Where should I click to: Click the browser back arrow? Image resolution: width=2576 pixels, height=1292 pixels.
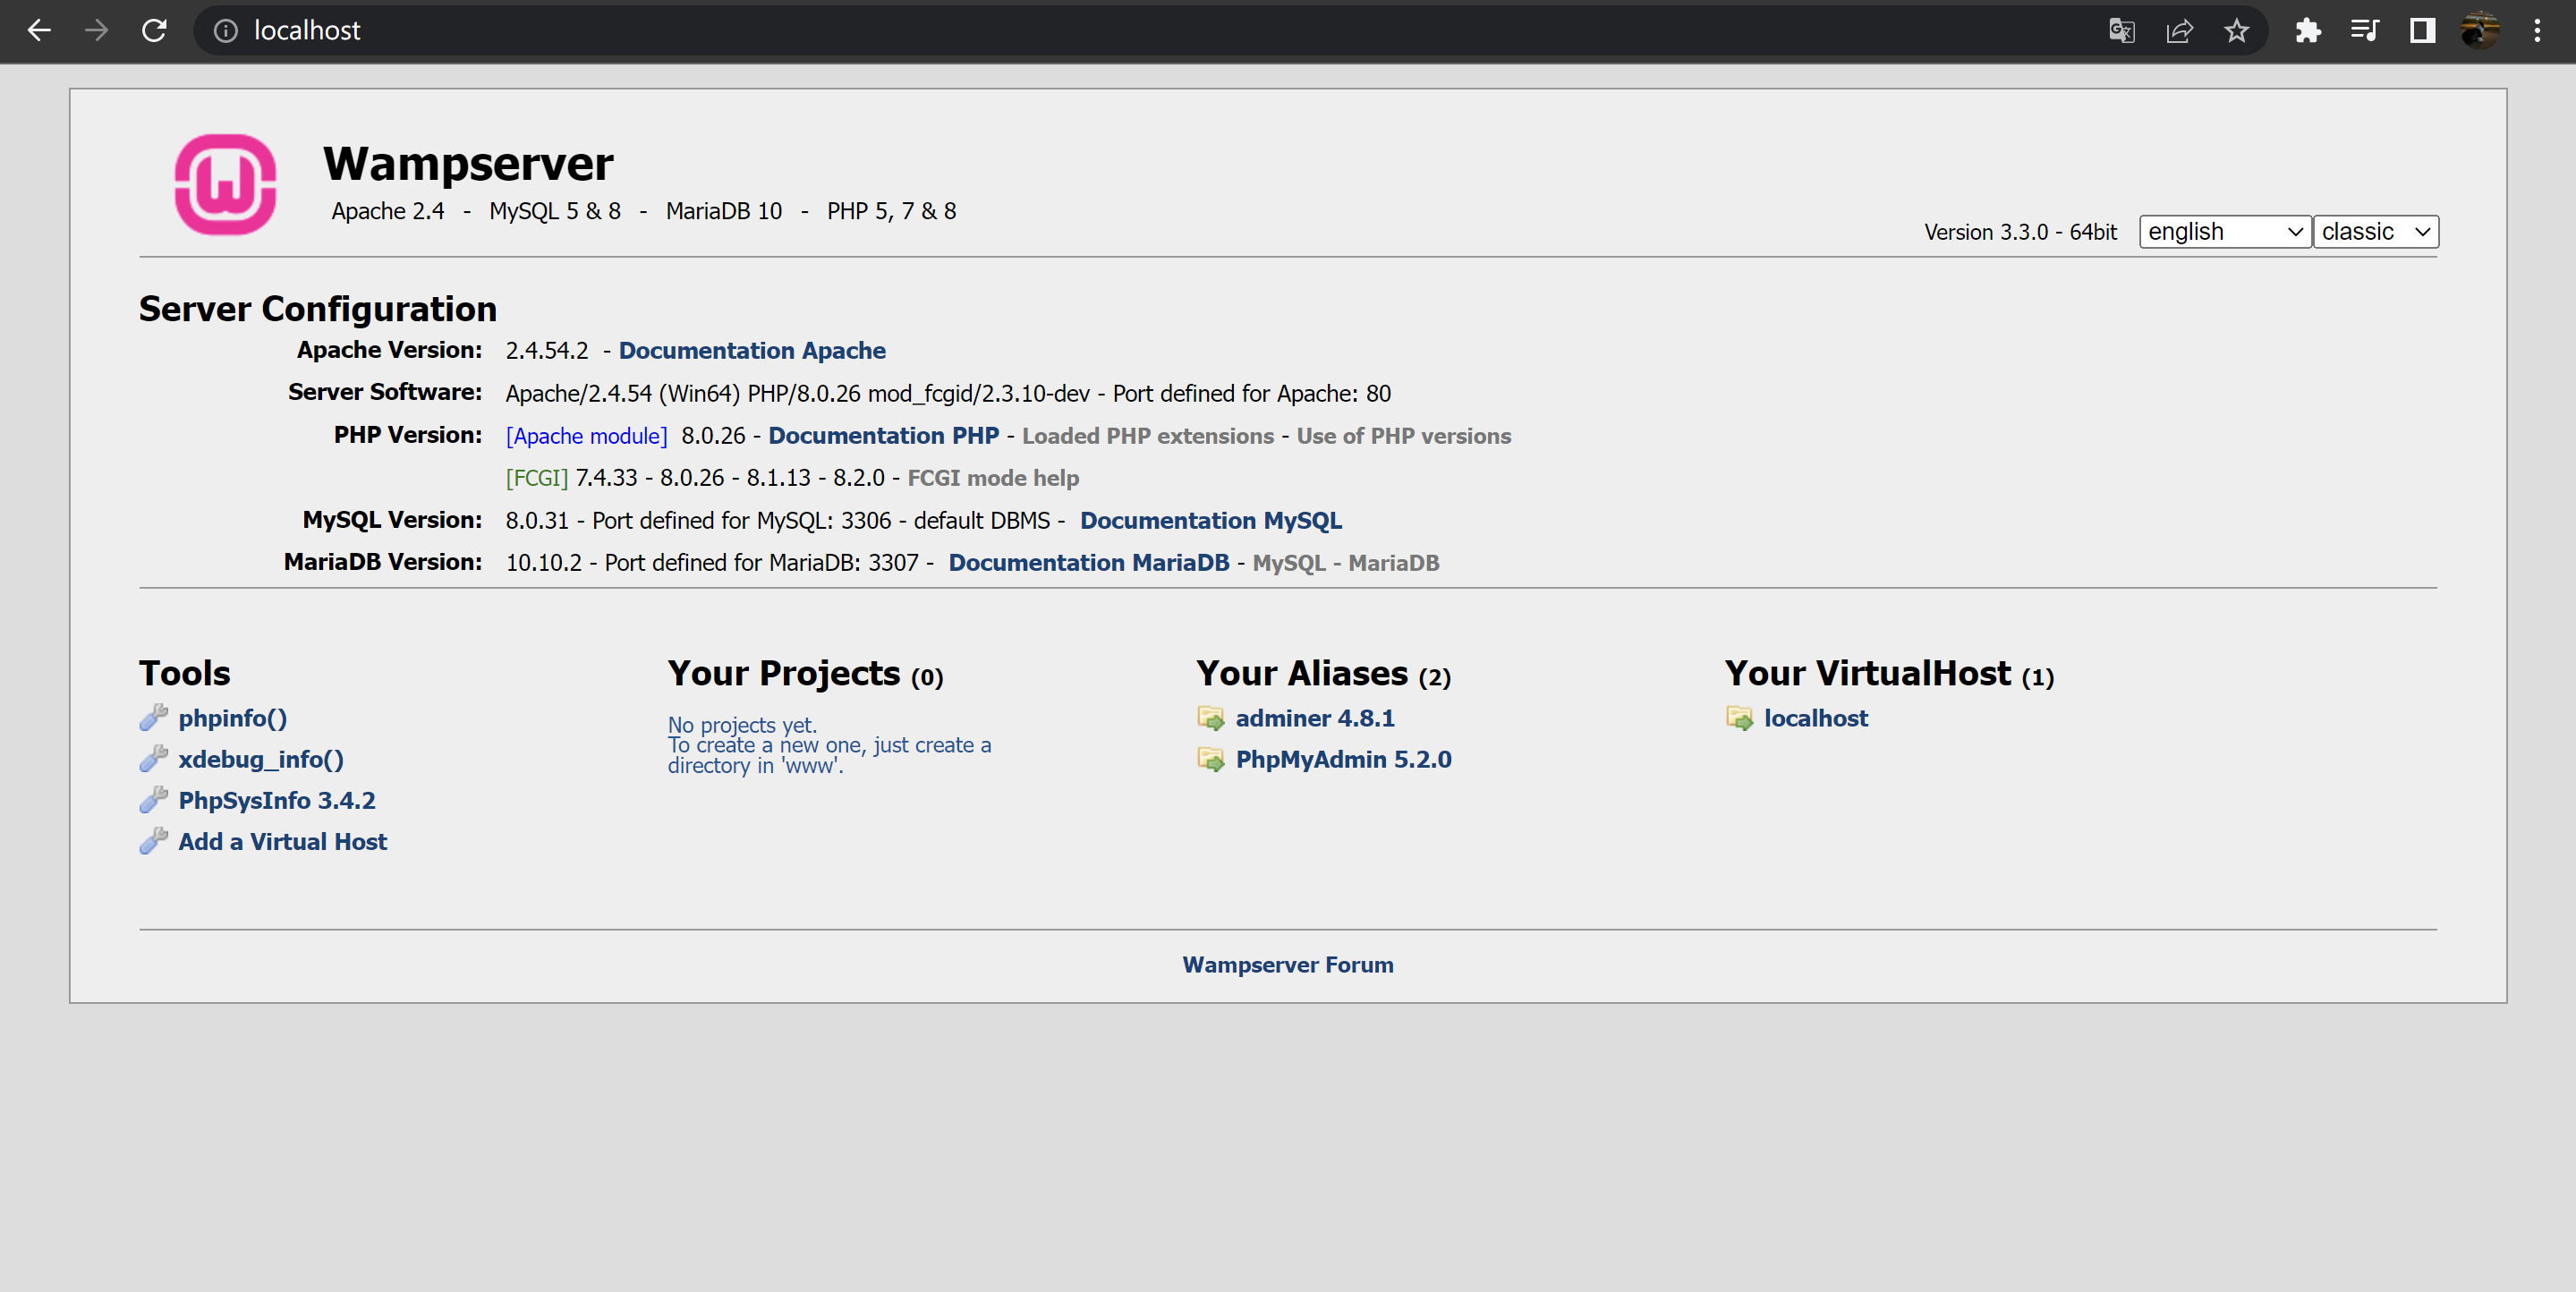tap(39, 30)
